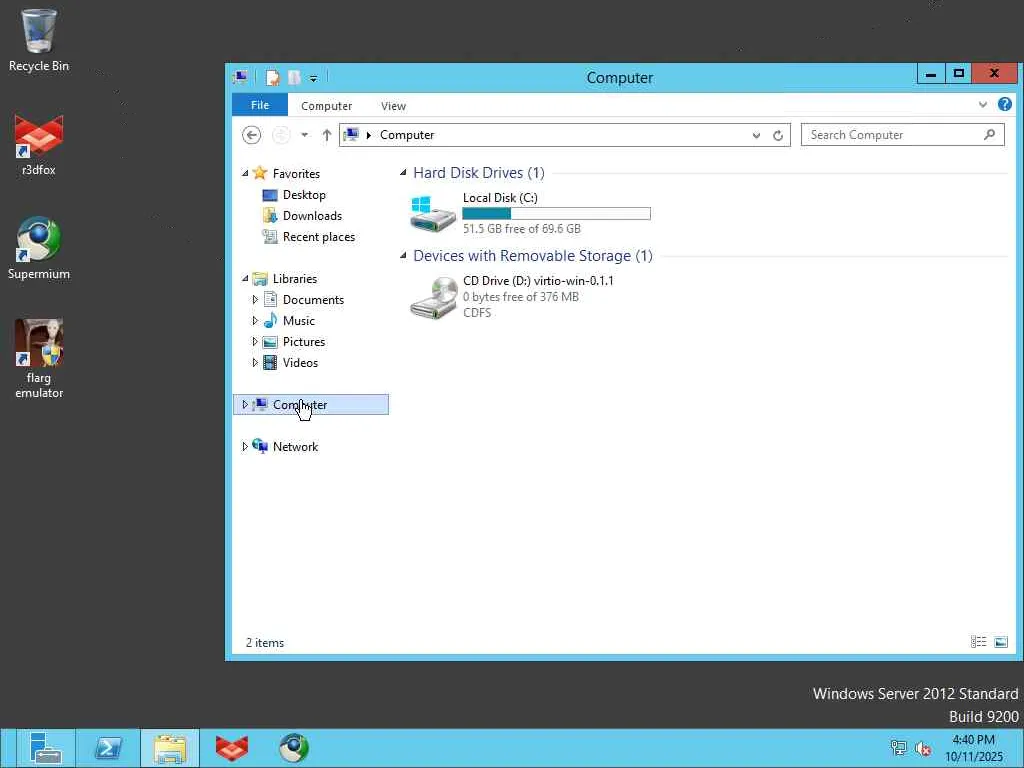This screenshot has width=1024, height=768.
Task: Expand the Computer tree node
Action: [245, 405]
